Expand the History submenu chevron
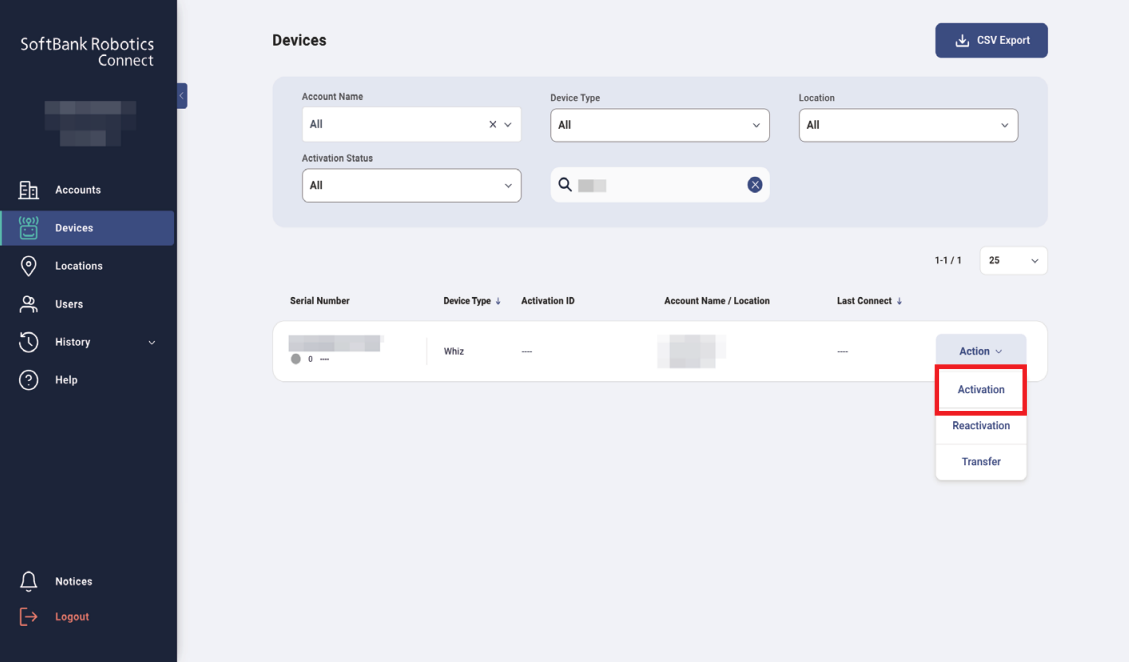This screenshot has height=662, width=1129. pos(152,342)
